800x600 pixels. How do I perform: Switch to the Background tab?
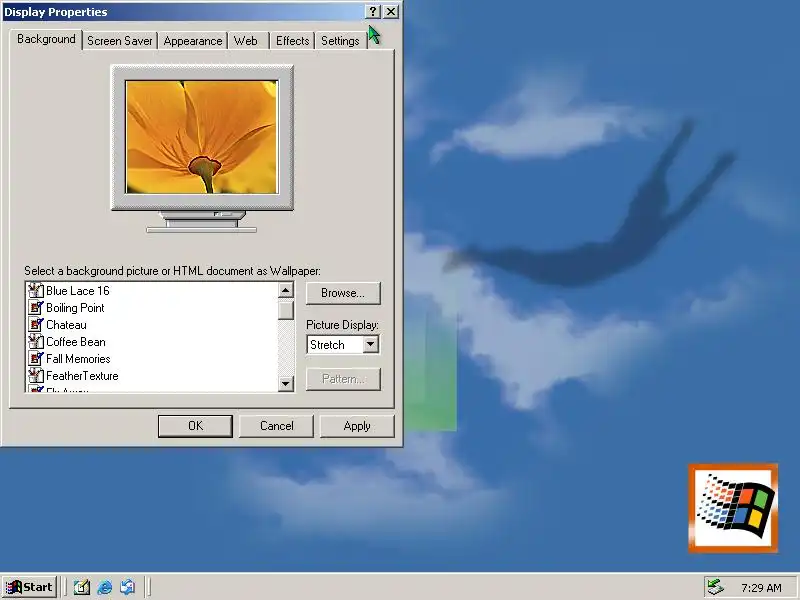click(x=46, y=39)
